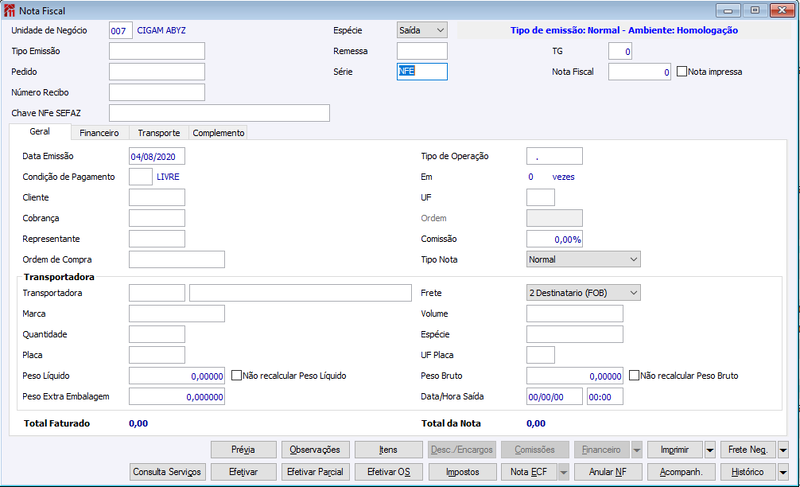Open the Espécie Saída dropdown

point(422,30)
